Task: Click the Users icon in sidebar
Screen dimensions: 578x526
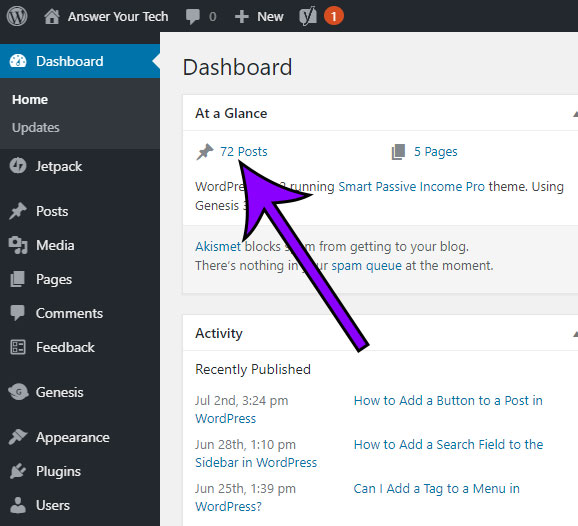Action: 18,505
